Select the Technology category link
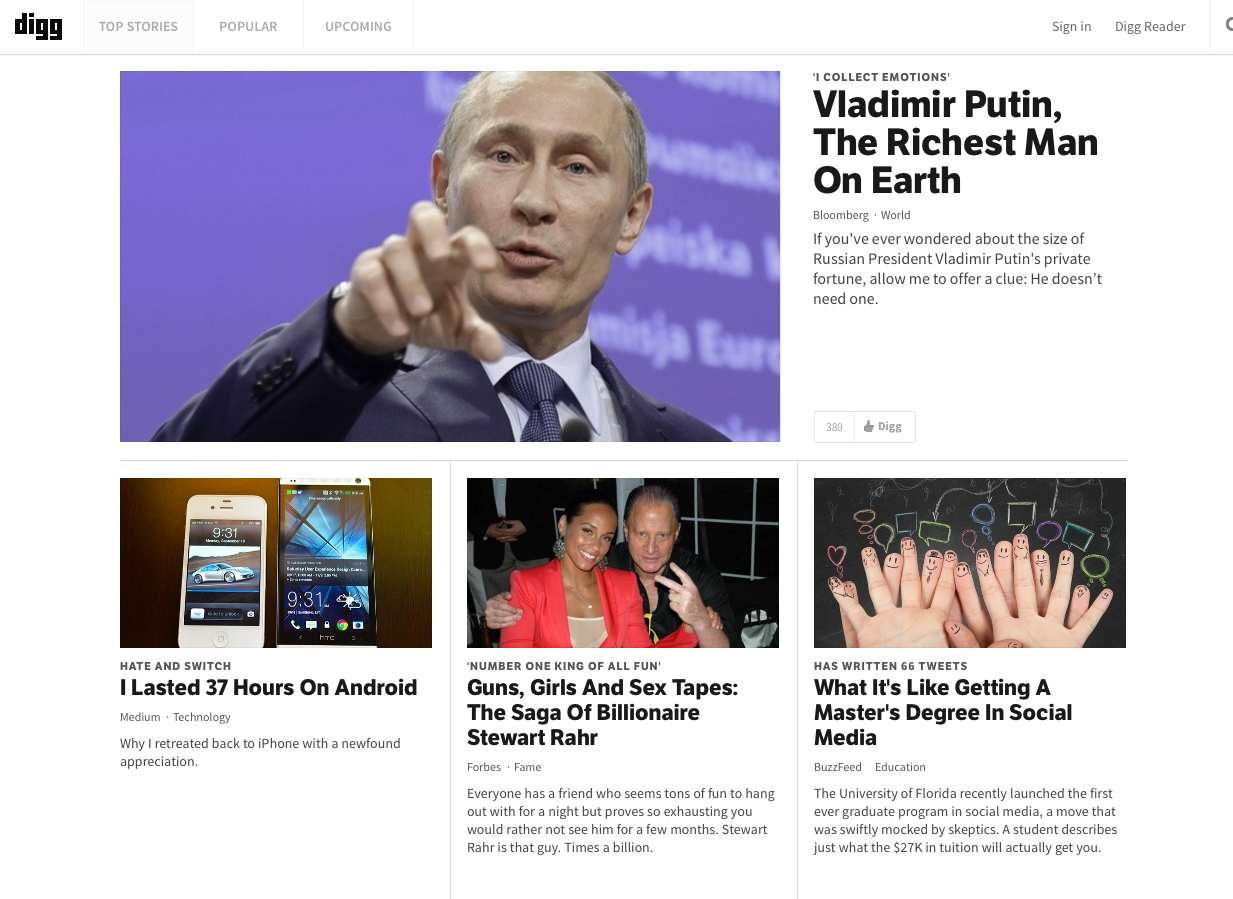 [x=202, y=717]
